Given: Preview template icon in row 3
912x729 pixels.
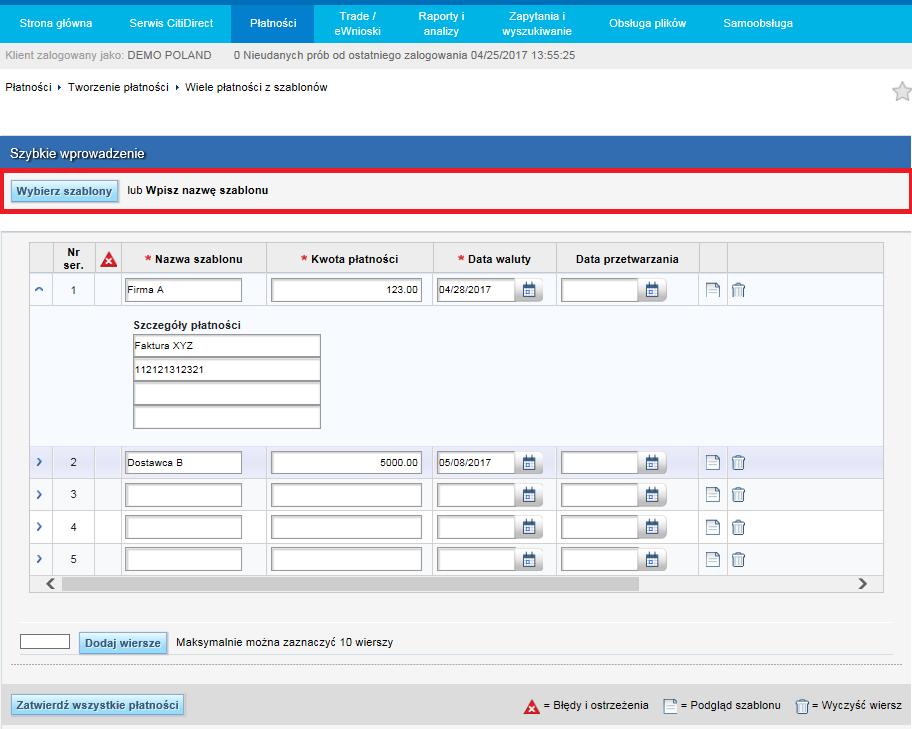Looking at the screenshot, I should (712, 495).
